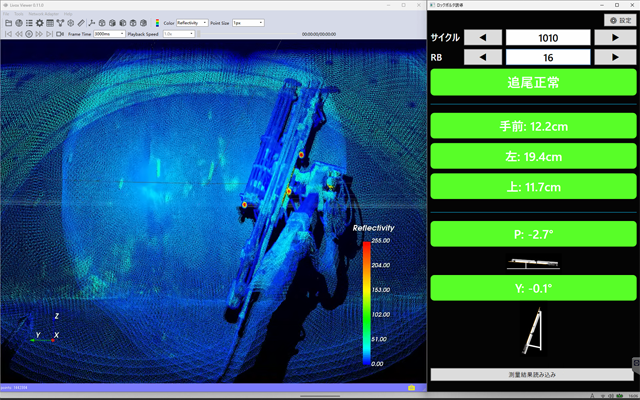Open the gear settings icon in Livox toolbar
The height and width of the screenshot is (400, 640).
pyautogui.click(x=40, y=23)
